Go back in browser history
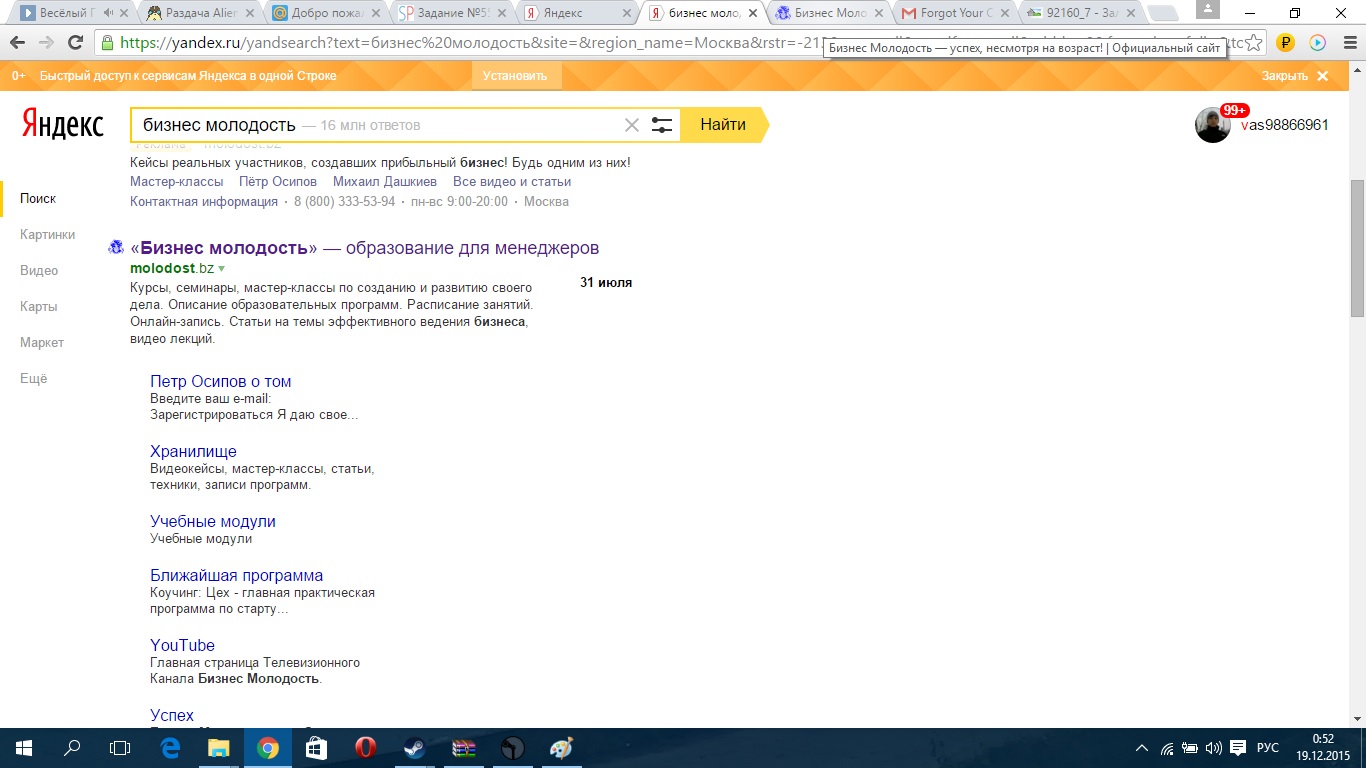The image size is (1366, 768). [17, 43]
